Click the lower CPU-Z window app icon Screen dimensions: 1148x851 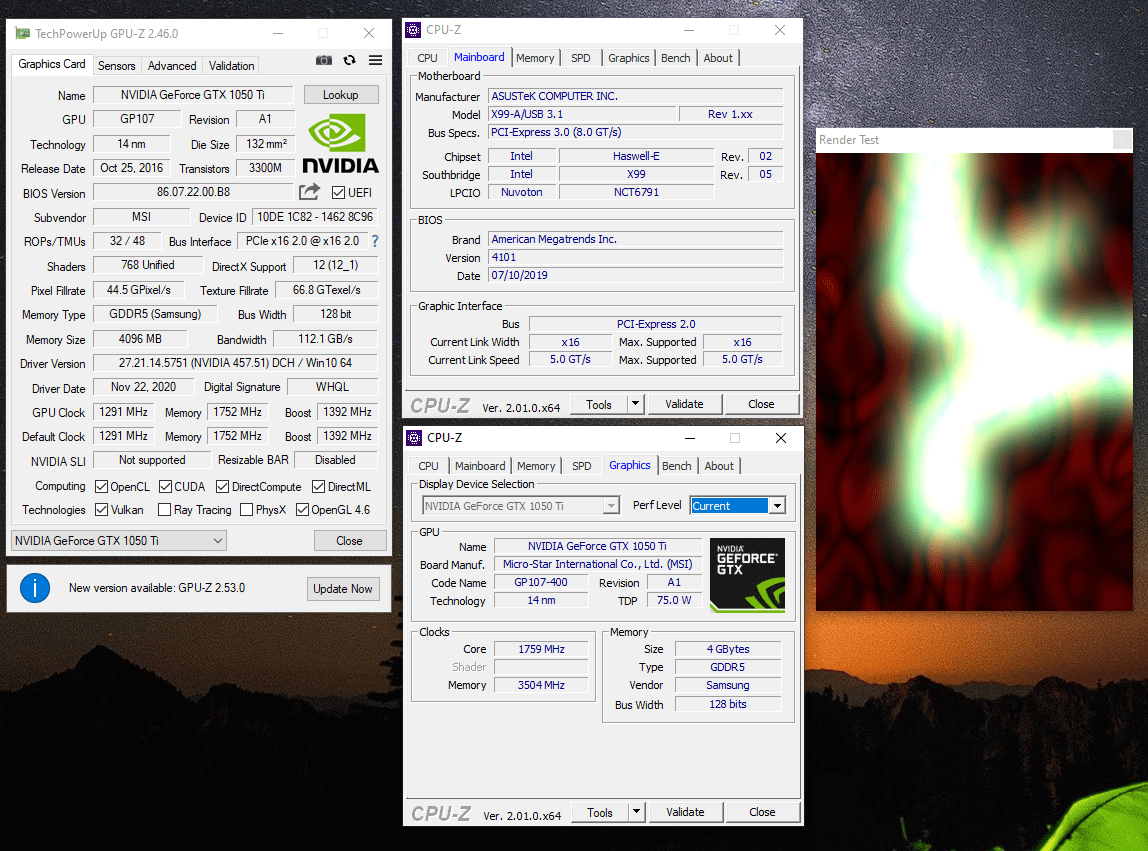tap(414, 438)
